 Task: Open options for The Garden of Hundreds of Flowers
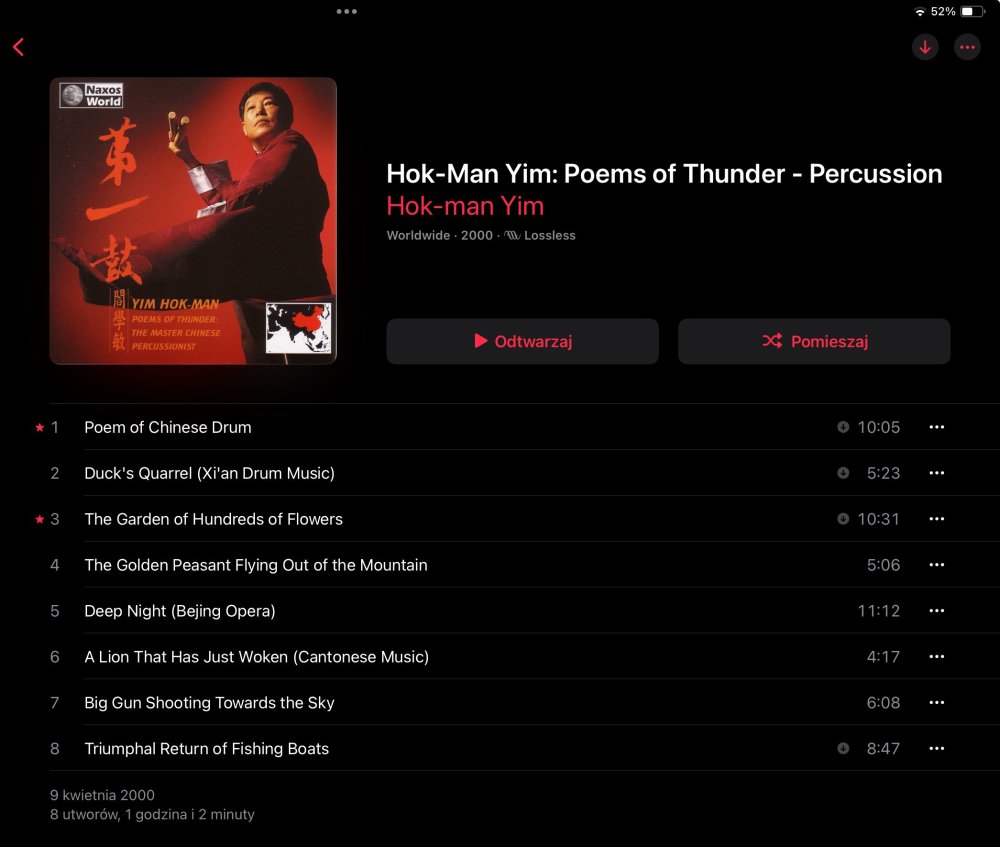(x=936, y=519)
